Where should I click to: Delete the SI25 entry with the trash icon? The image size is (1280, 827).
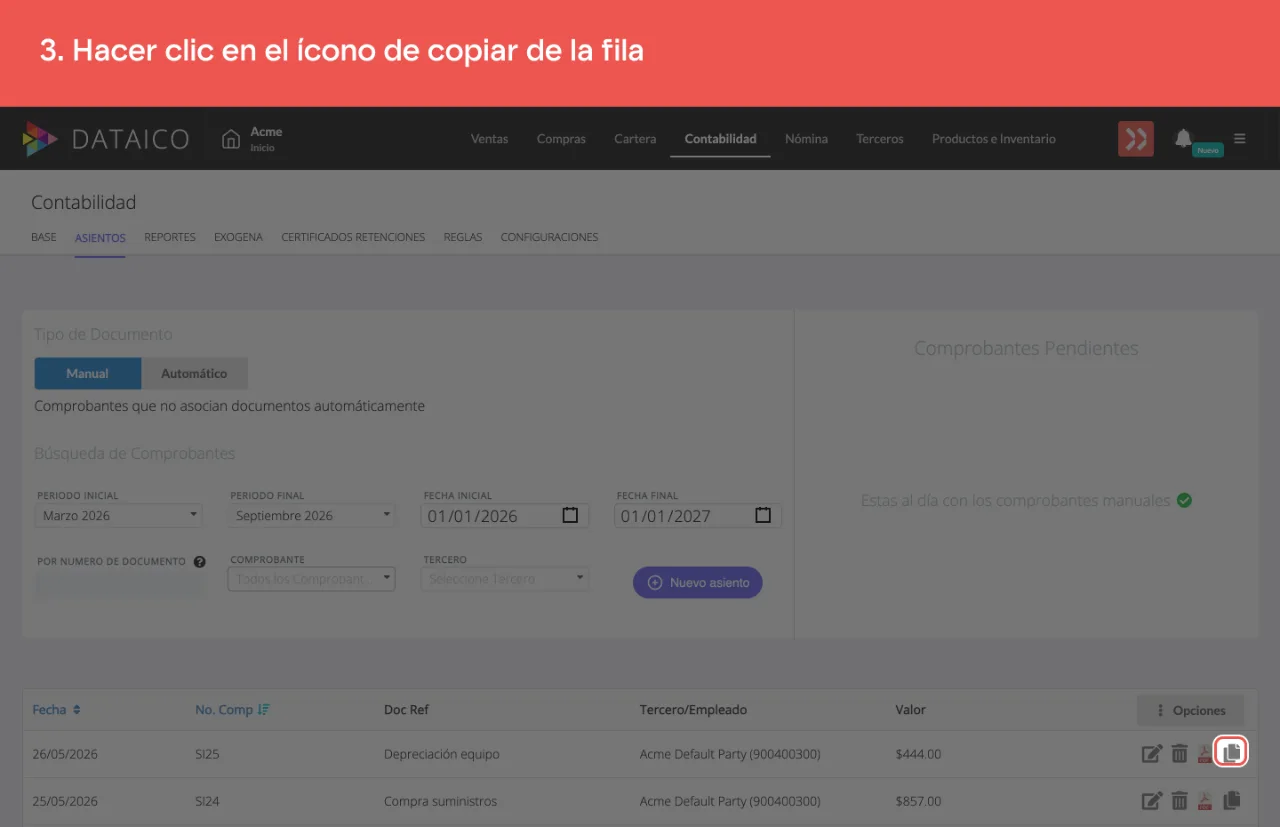click(x=1180, y=754)
